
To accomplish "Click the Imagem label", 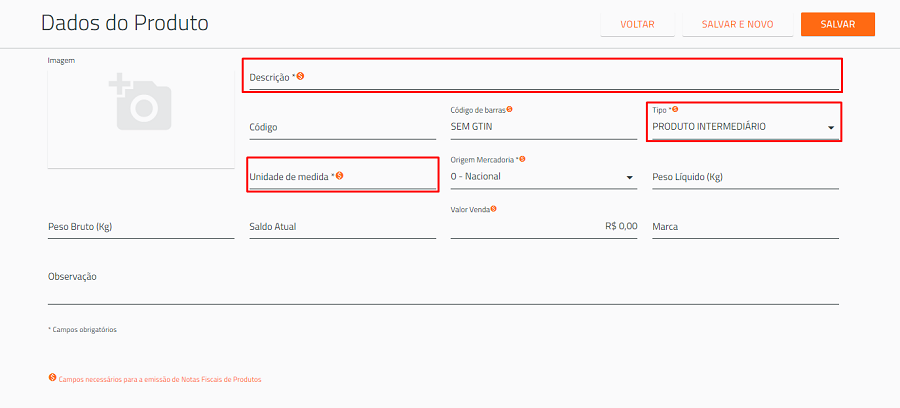I will (61, 60).
